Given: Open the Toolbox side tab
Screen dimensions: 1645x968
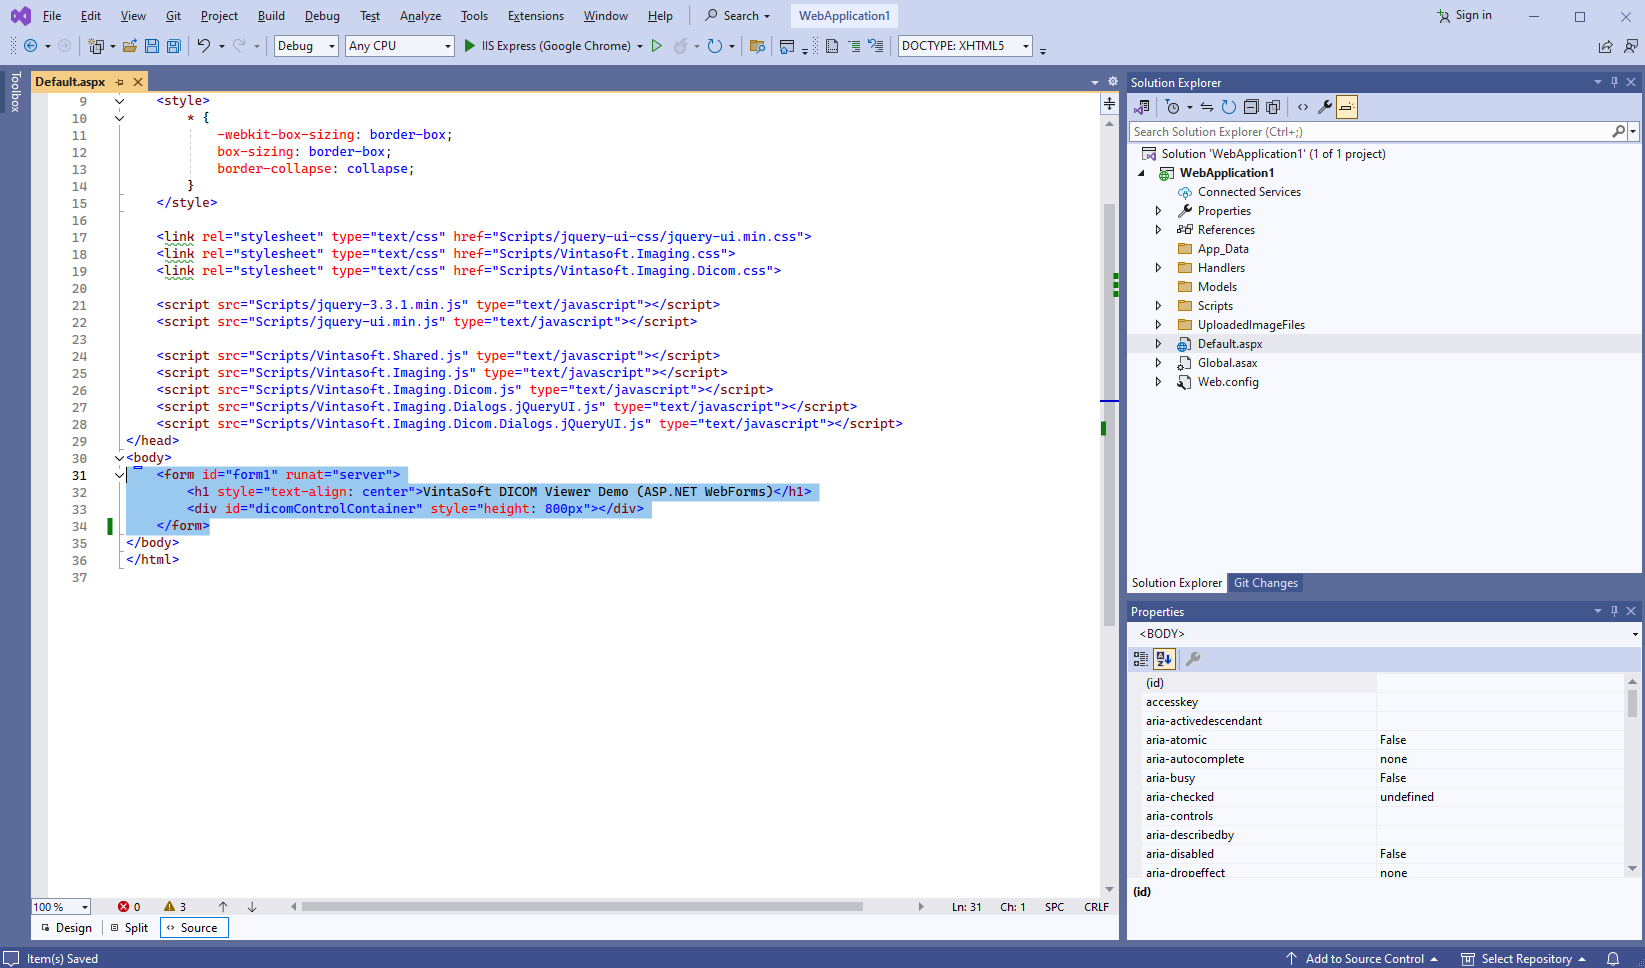Looking at the screenshot, I should (15, 91).
